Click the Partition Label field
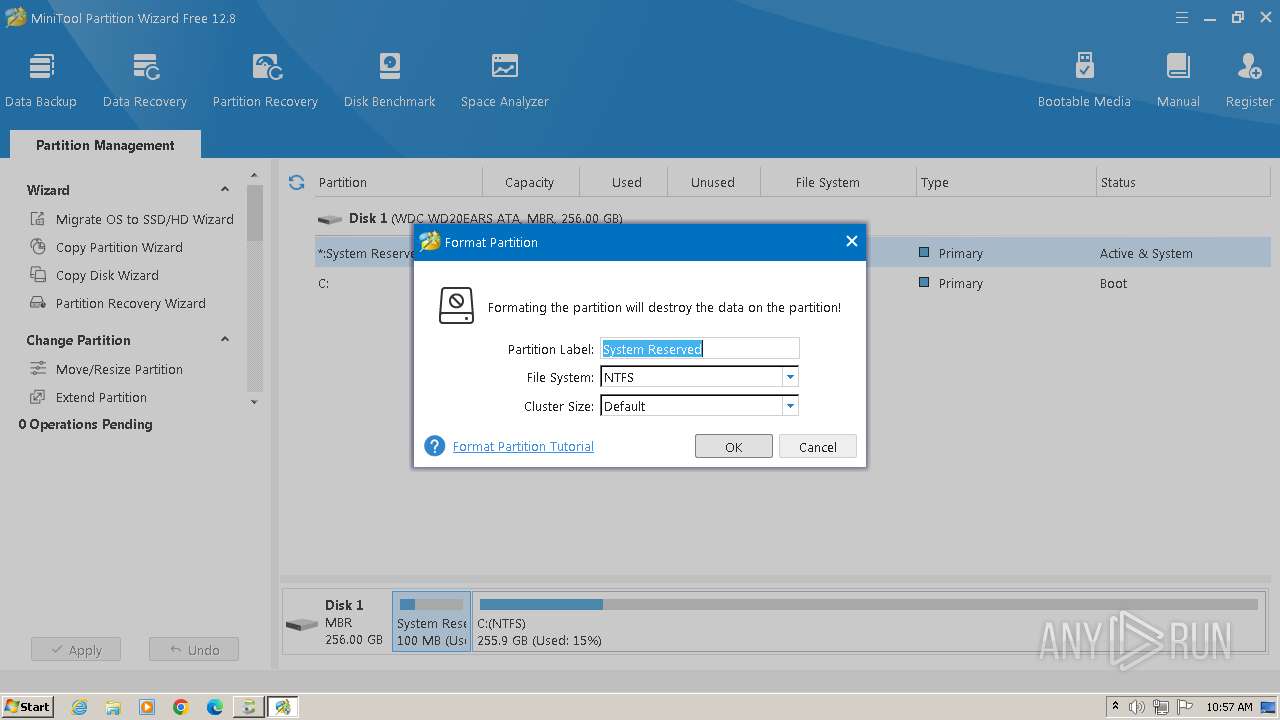 699,348
